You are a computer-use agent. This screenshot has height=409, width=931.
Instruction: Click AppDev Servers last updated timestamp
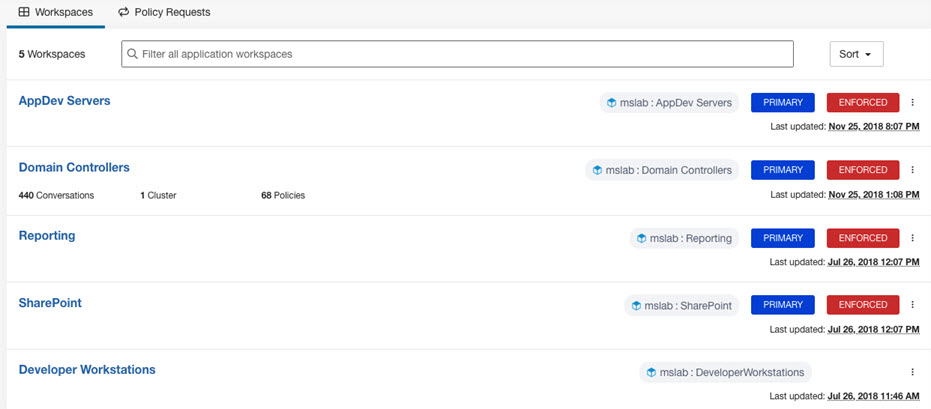point(874,126)
